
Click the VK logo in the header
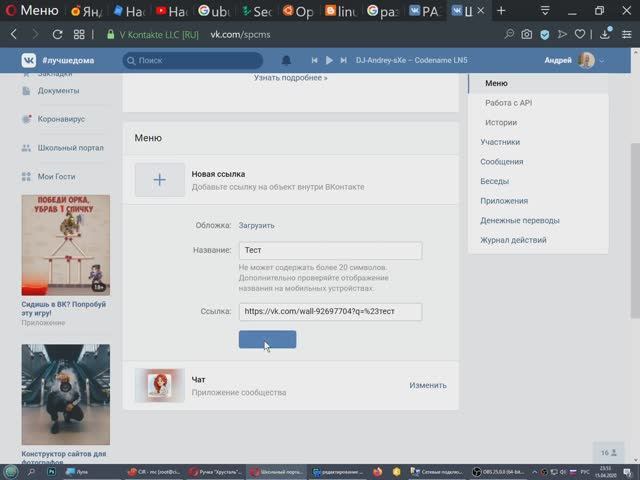pyautogui.click(x=29, y=60)
